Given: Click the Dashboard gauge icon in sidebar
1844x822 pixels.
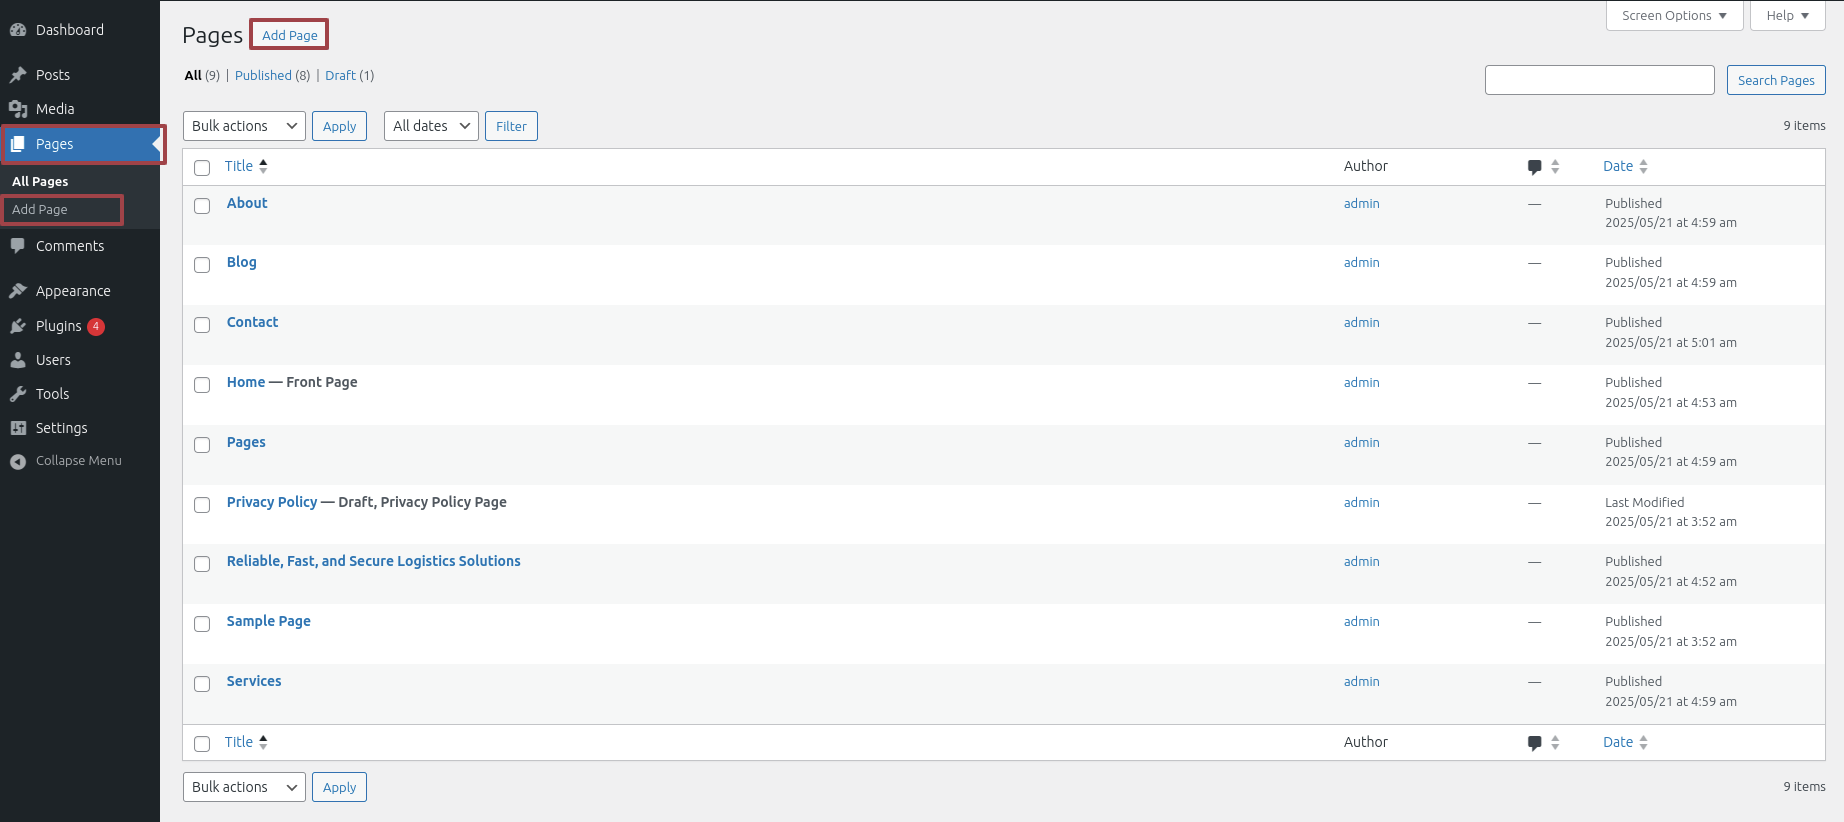Looking at the screenshot, I should click(x=18, y=30).
